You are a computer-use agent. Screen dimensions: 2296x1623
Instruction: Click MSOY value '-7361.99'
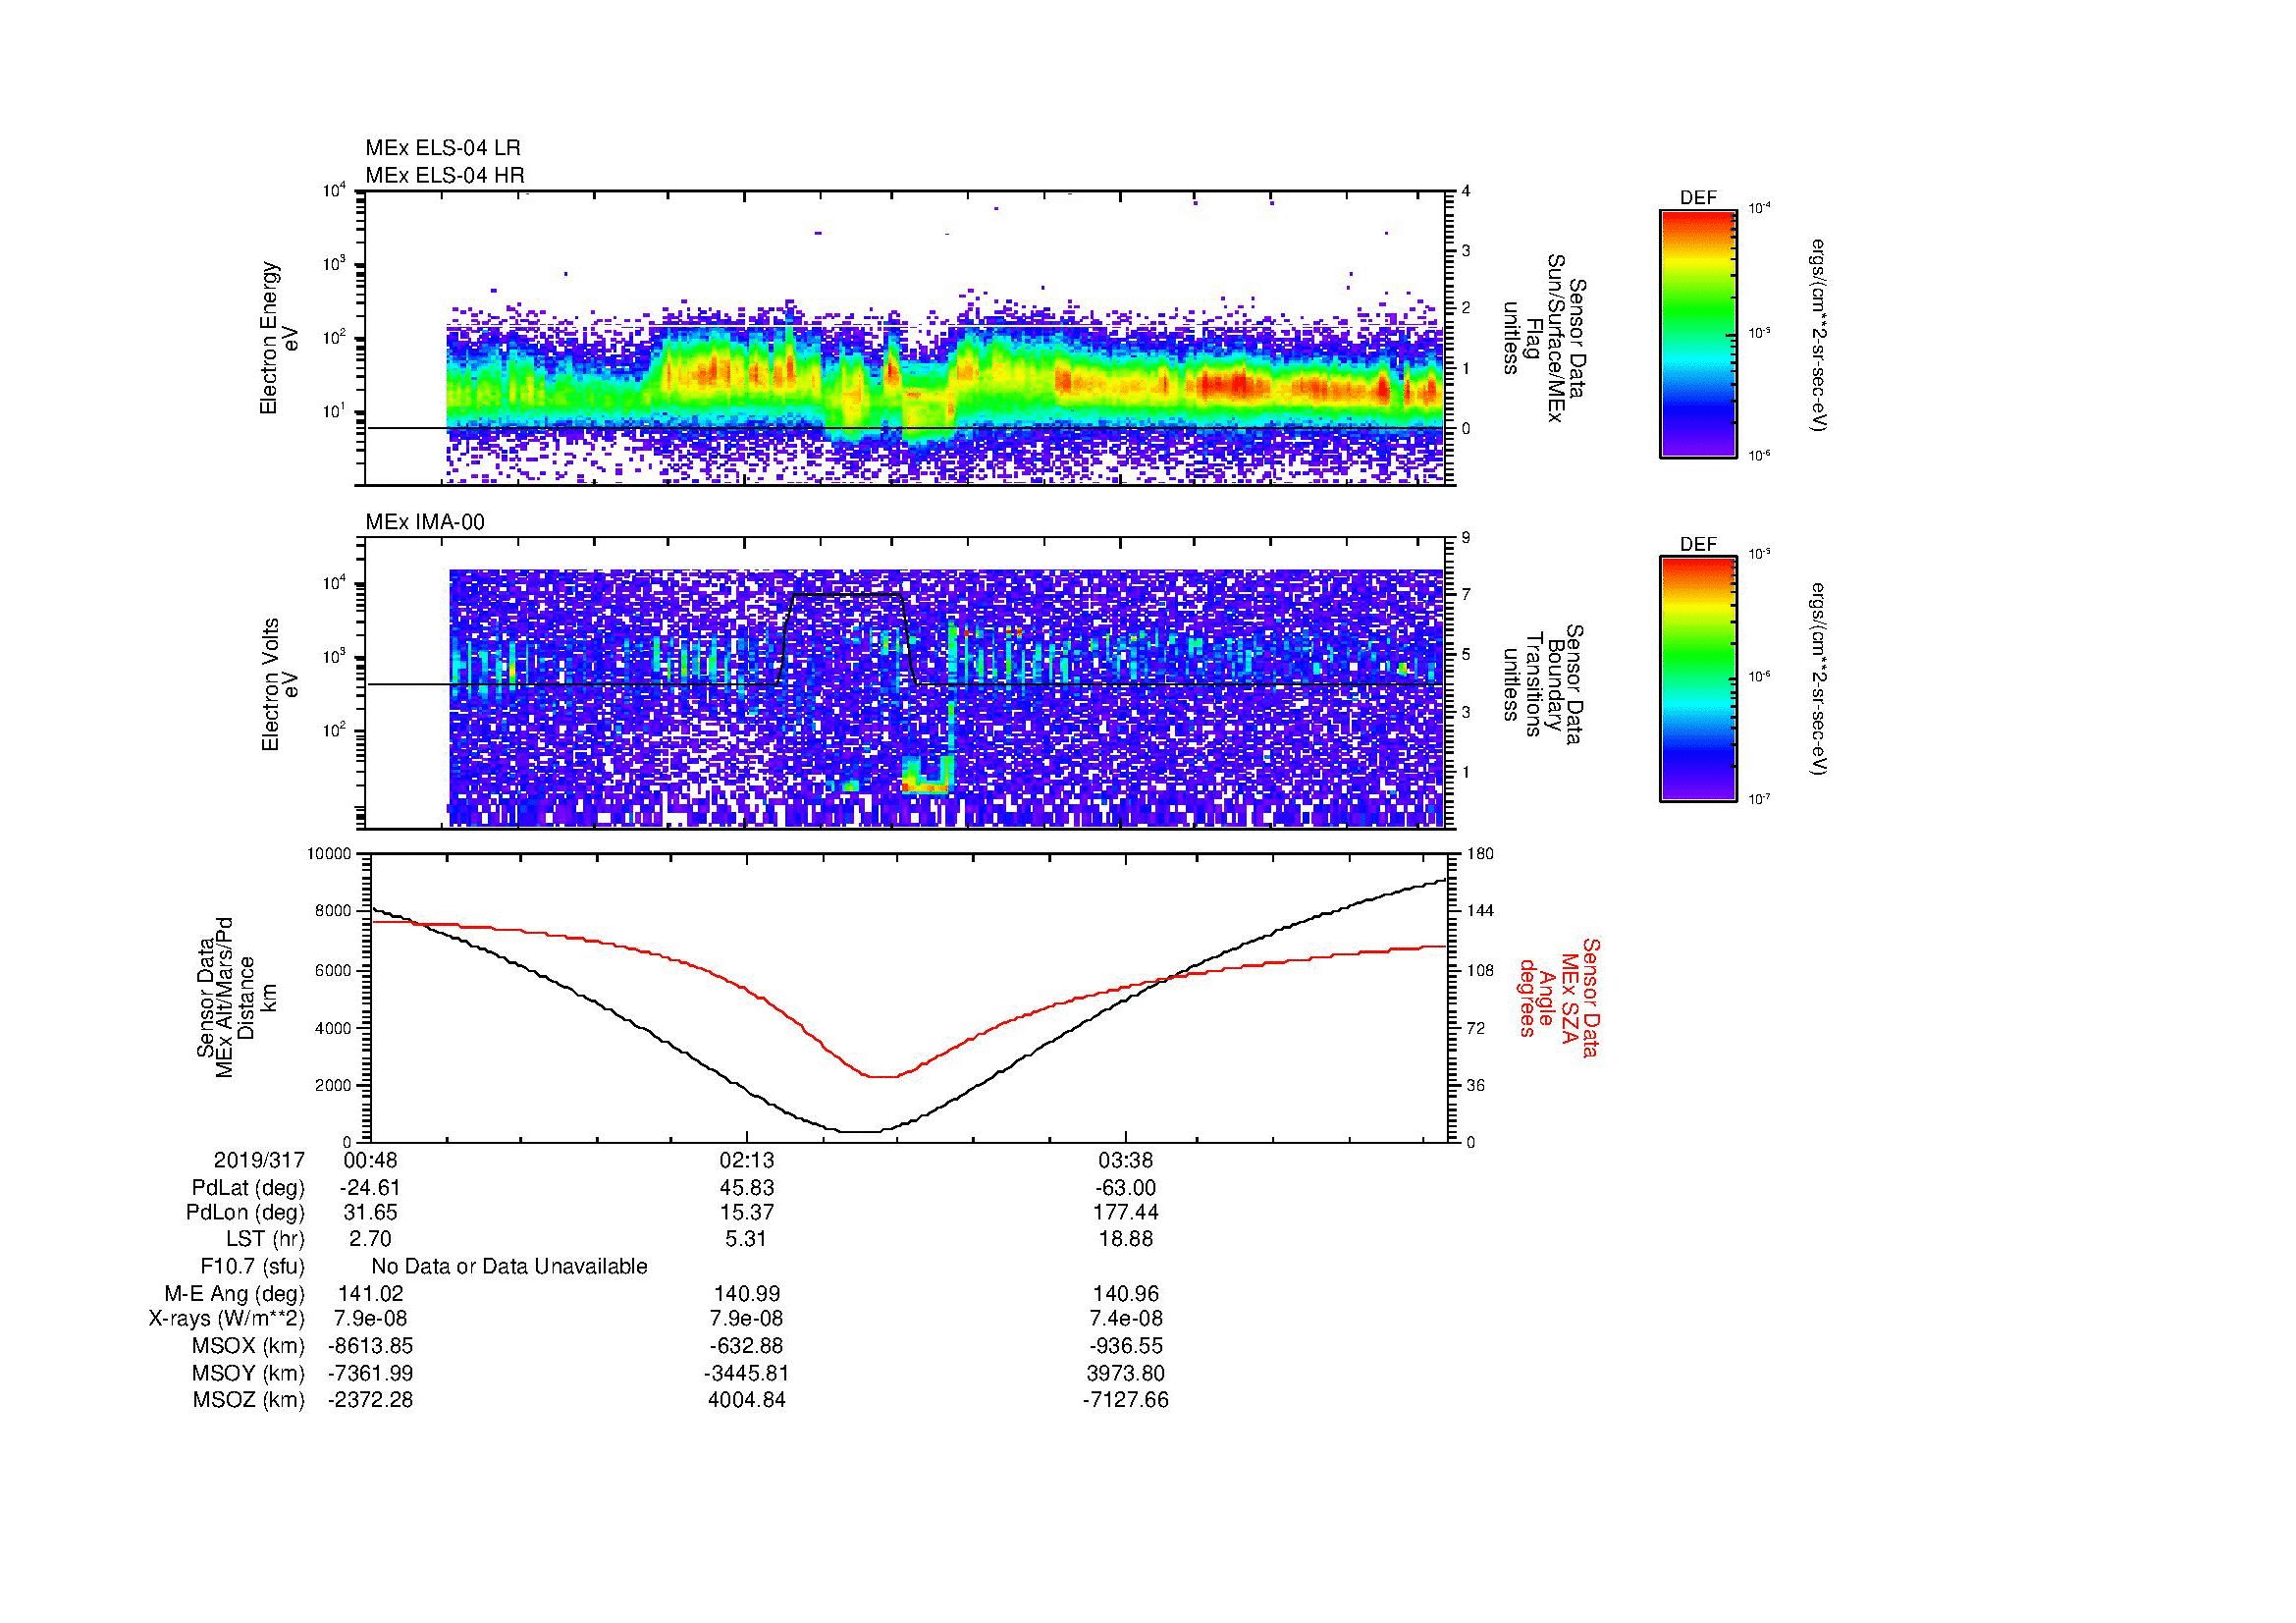(370, 1373)
